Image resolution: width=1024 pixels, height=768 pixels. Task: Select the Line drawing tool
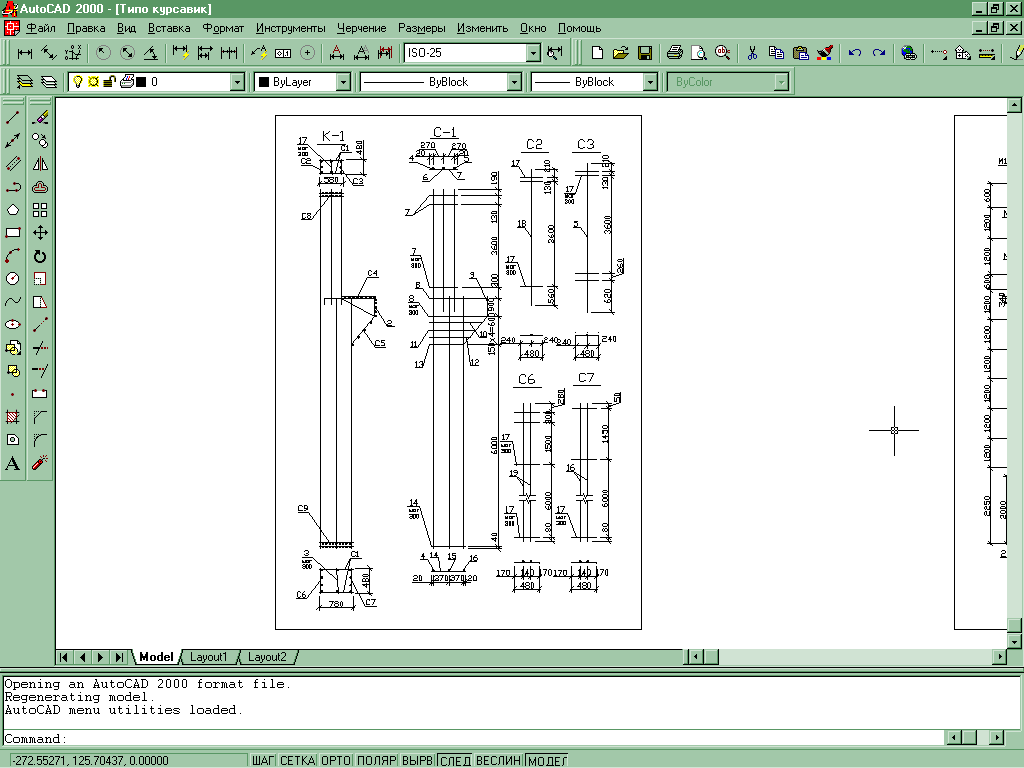[x=13, y=118]
